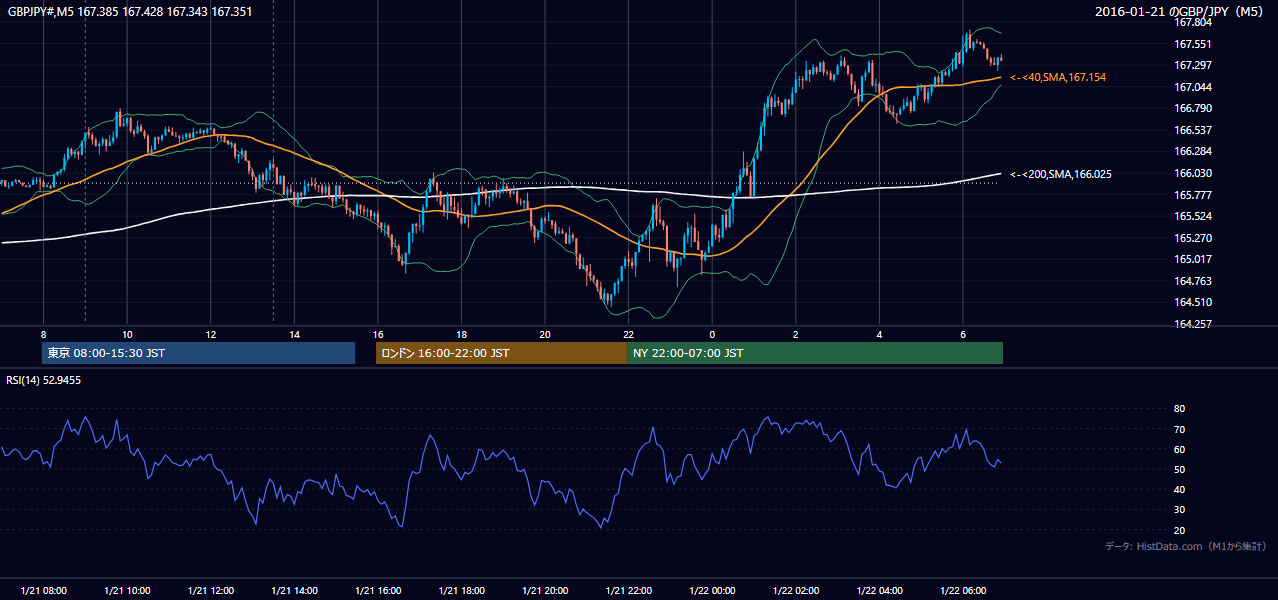Click price axis value 167.297

[1192, 65]
